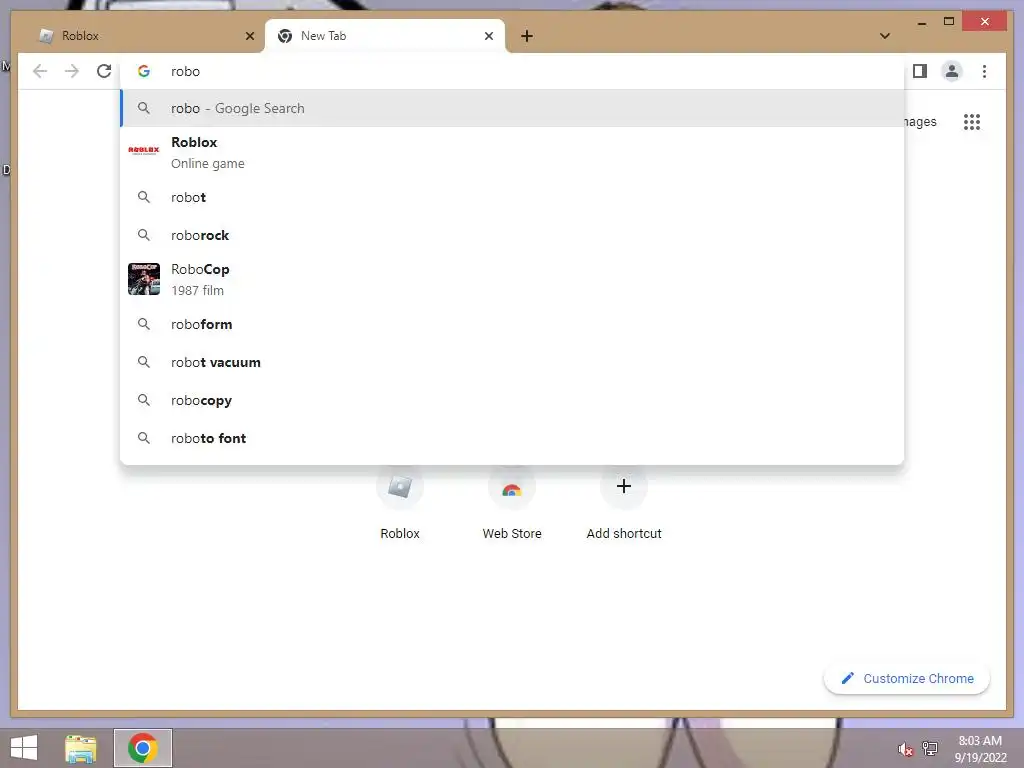Open Chrome's three-dot menu
Viewport: 1024px width, 768px height.
point(984,71)
